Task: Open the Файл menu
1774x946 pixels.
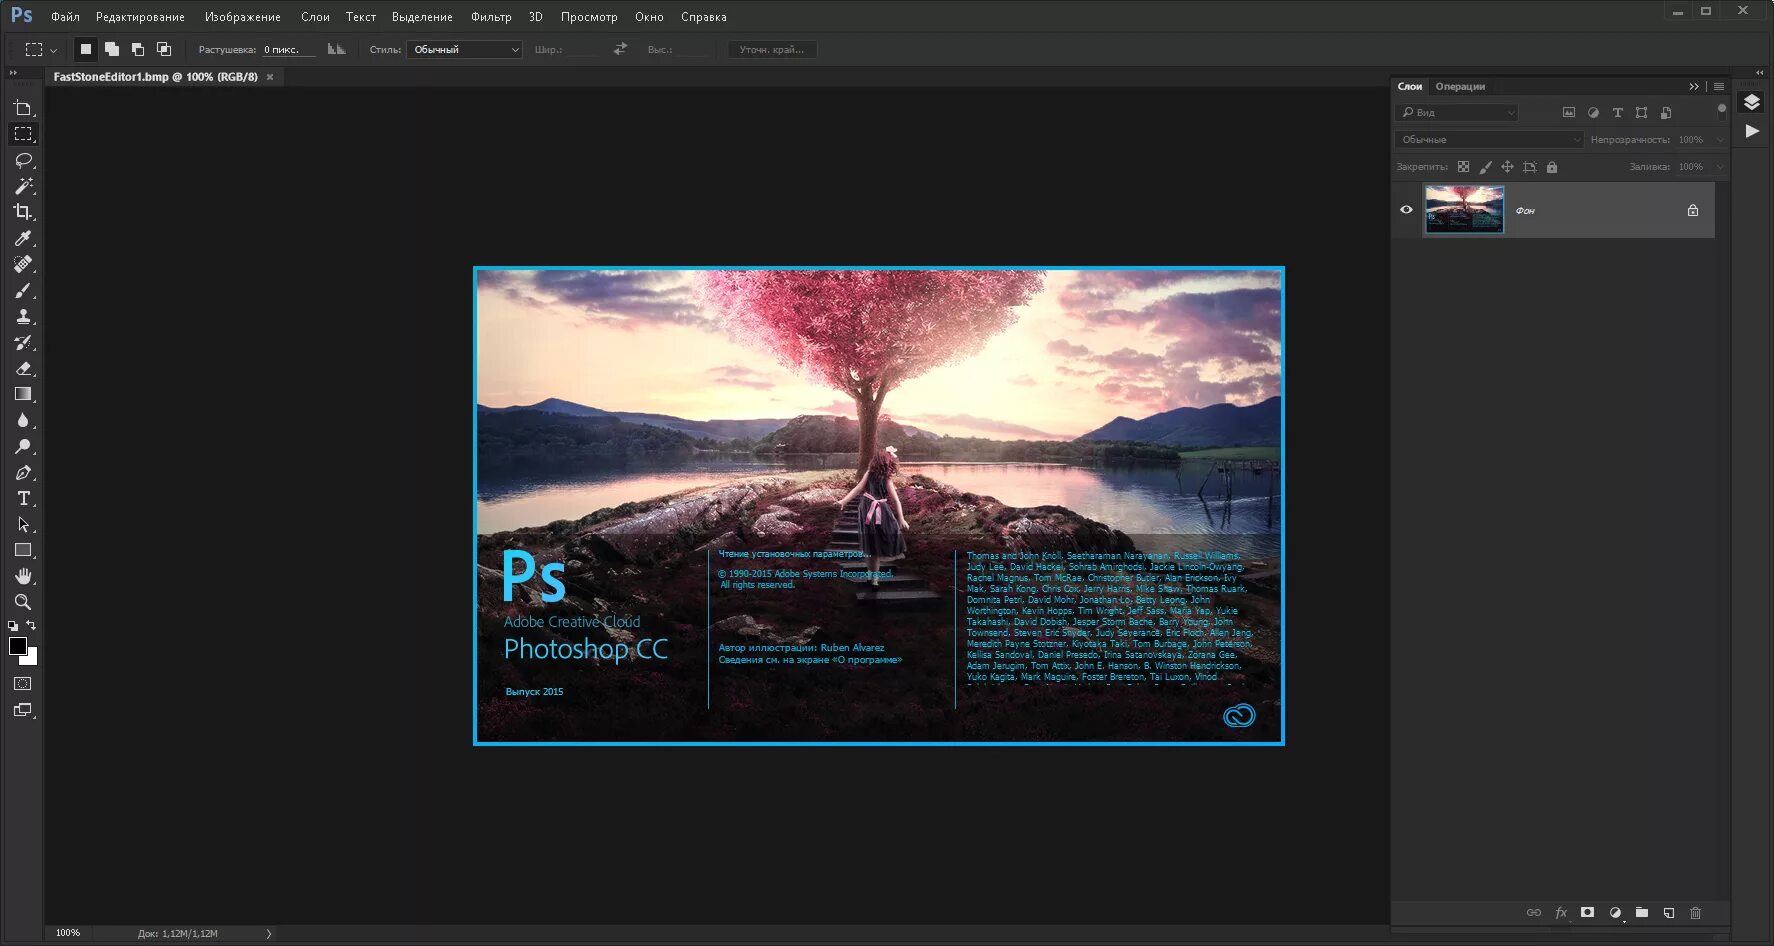Action: (65, 17)
